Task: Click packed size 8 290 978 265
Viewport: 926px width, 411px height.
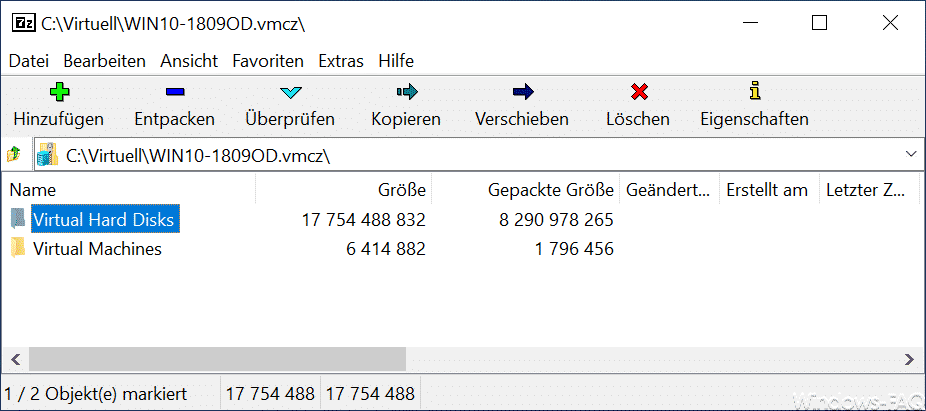Action: tap(556, 220)
